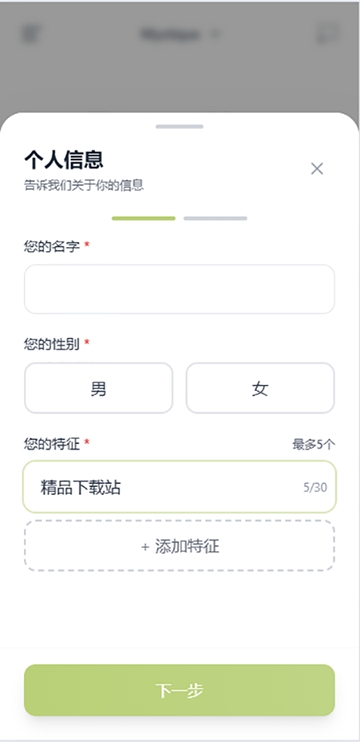Choose 男 as gender
The image size is (360, 742).
pos(98,388)
